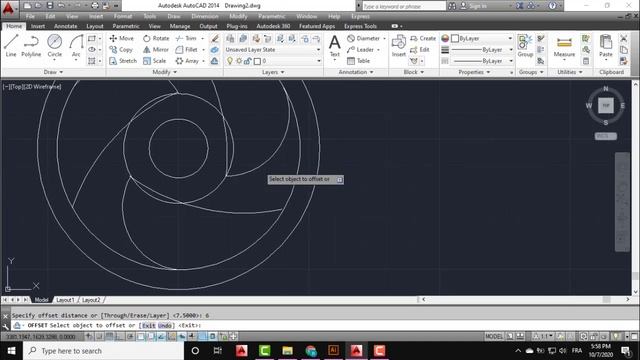Toggle layer 0 freeze sun icon
Viewport: 640px width, 360px height.
click(239, 61)
